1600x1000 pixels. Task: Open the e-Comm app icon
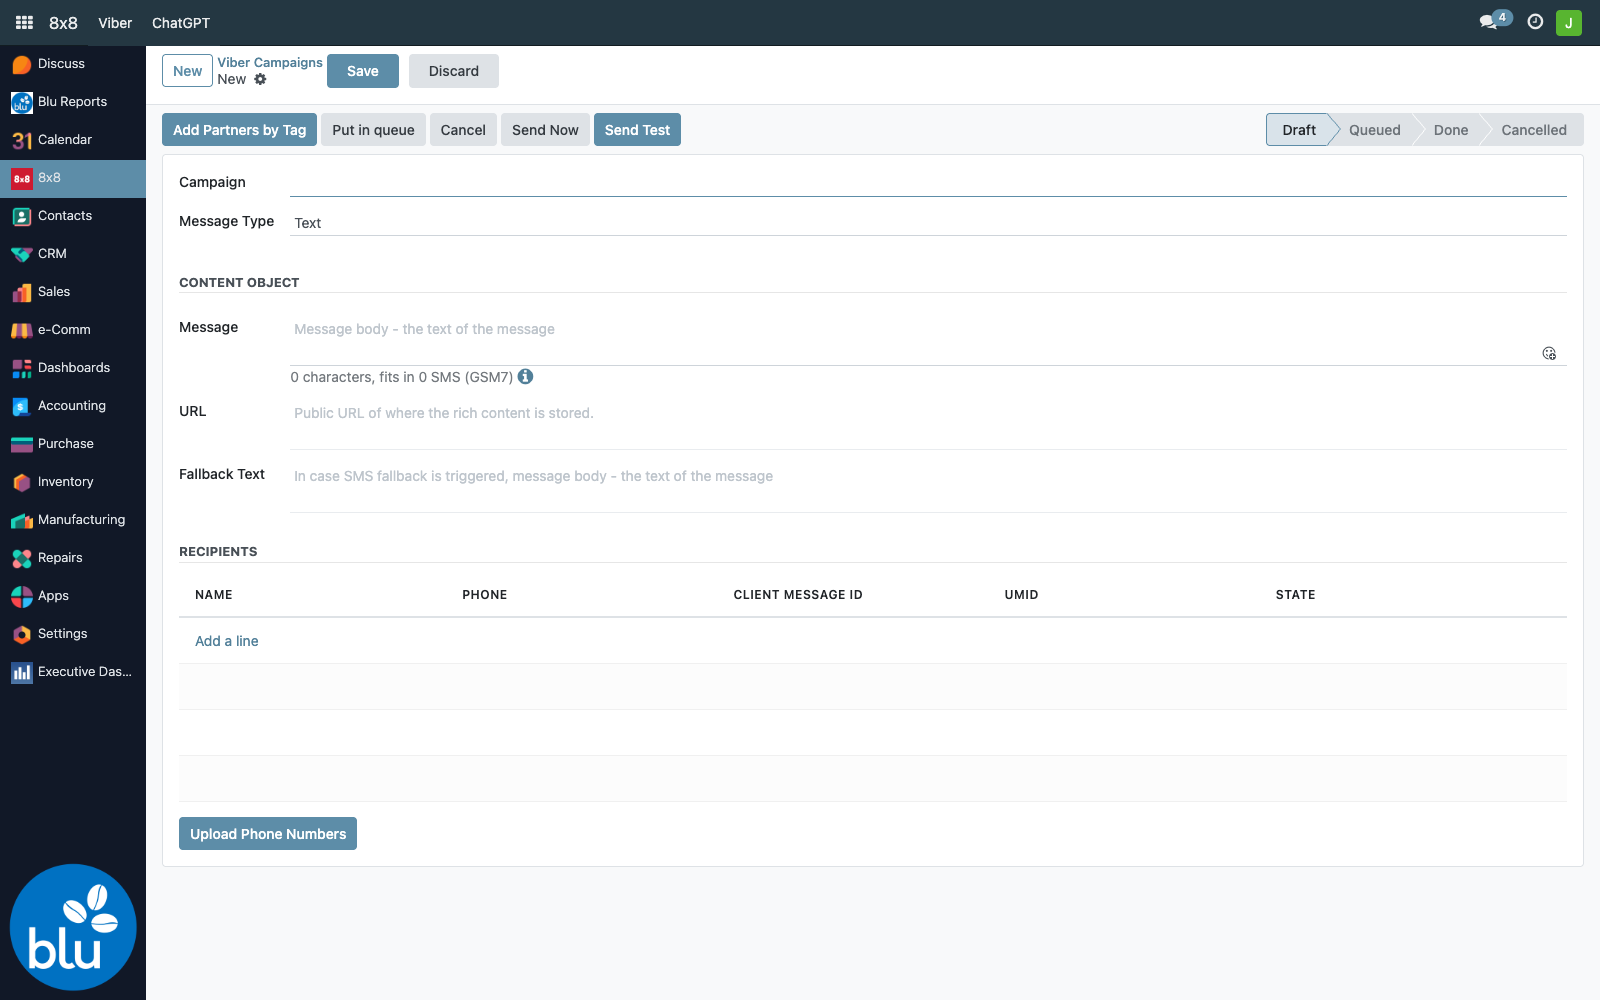pyautogui.click(x=21, y=330)
